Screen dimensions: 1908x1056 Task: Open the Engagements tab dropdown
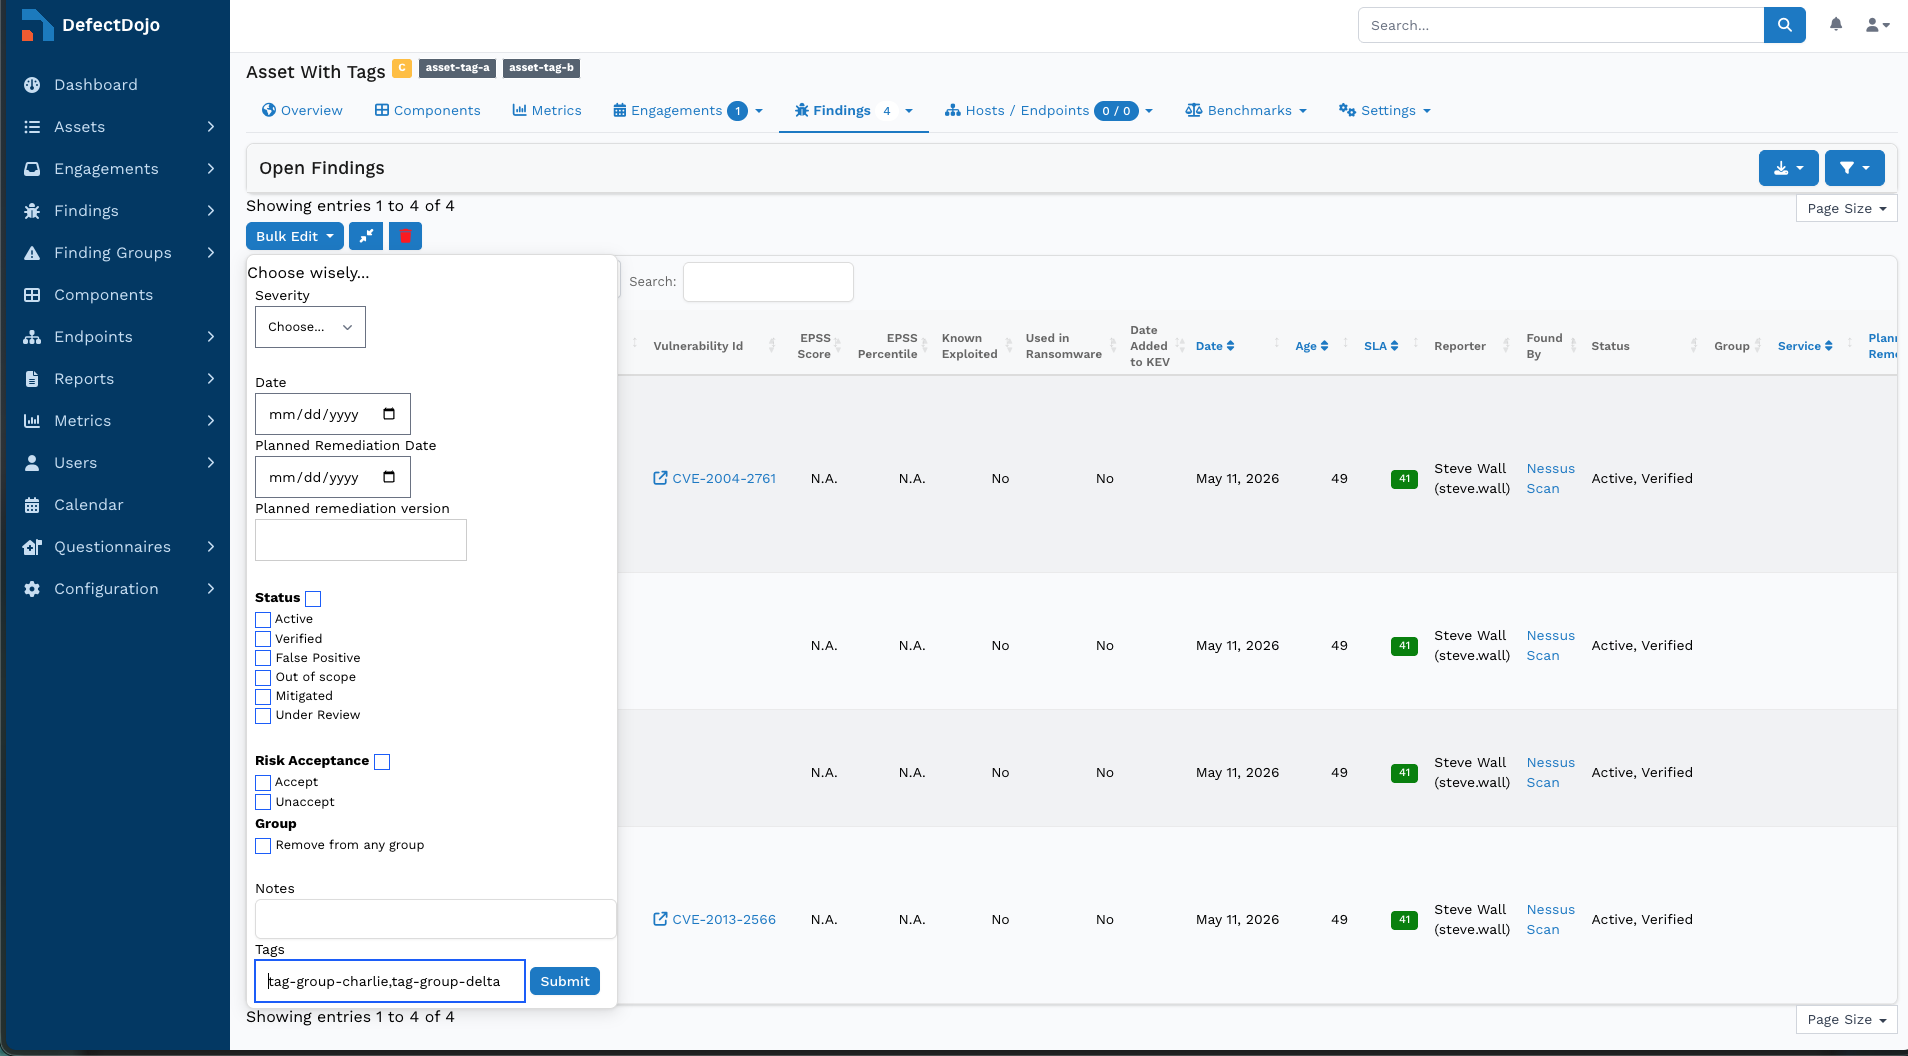coord(688,110)
